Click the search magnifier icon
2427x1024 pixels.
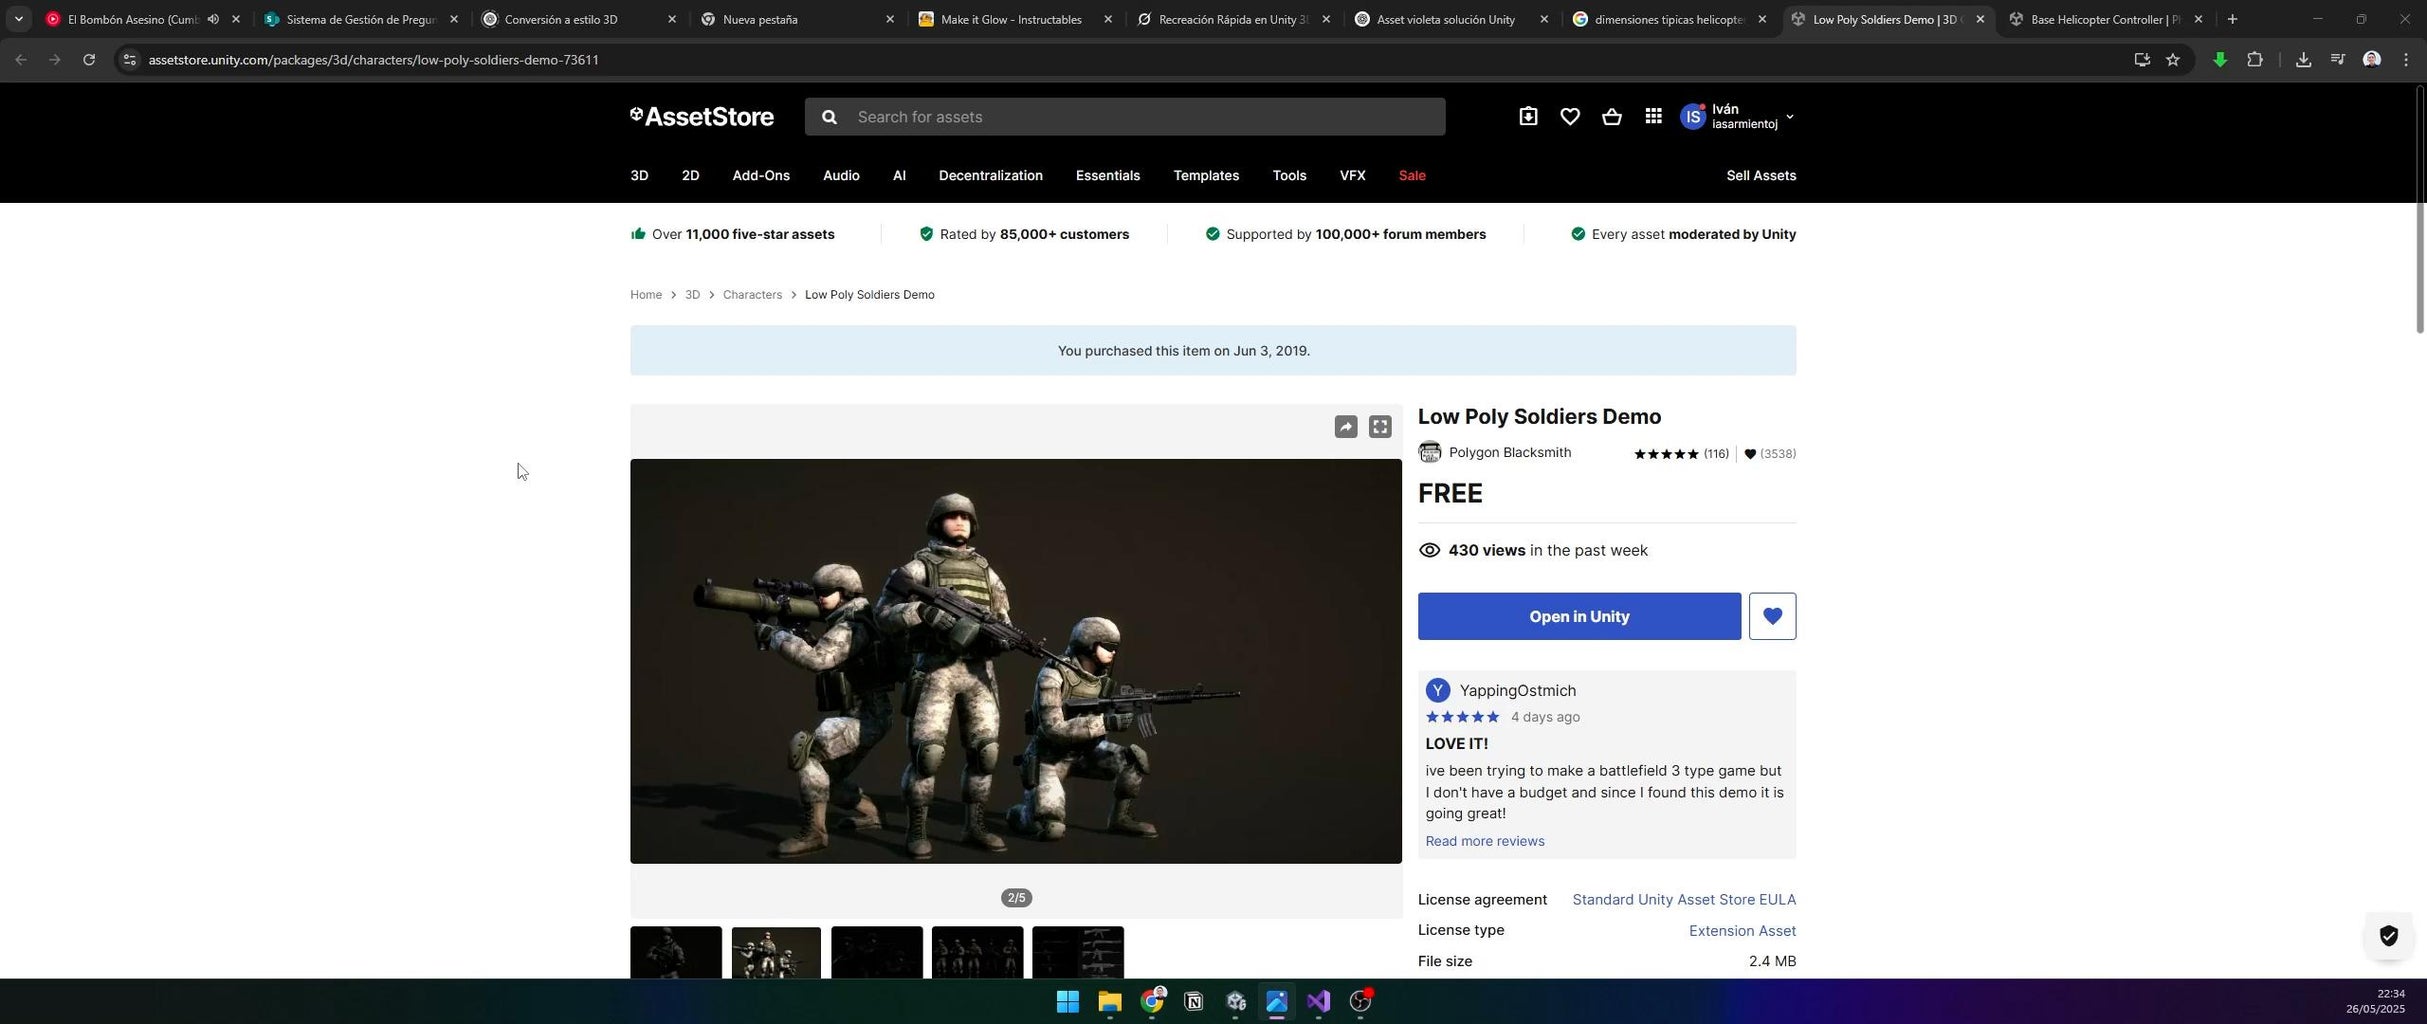click(x=829, y=117)
